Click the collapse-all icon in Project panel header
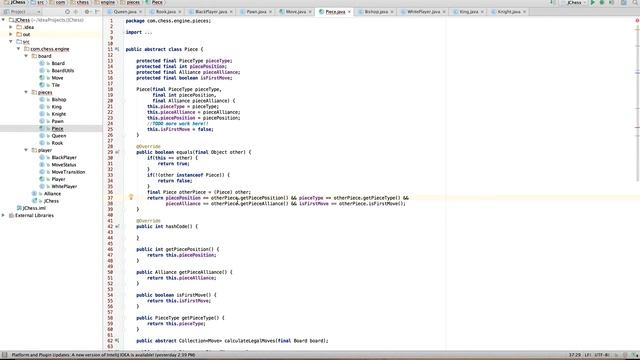640x360 pixels. (76, 12)
